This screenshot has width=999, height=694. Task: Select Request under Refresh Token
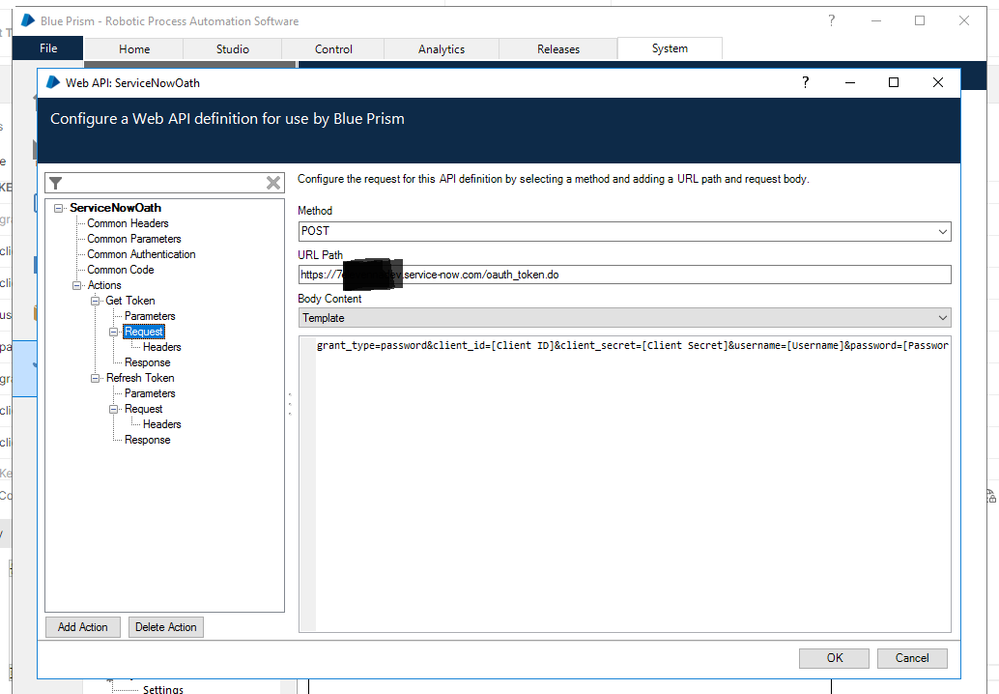(143, 409)
